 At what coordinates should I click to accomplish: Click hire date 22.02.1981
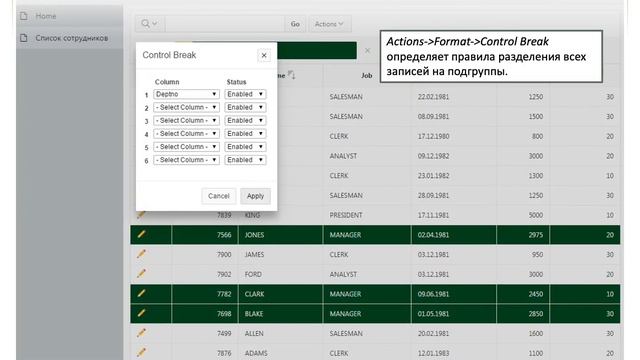click(x=433, y=97)
